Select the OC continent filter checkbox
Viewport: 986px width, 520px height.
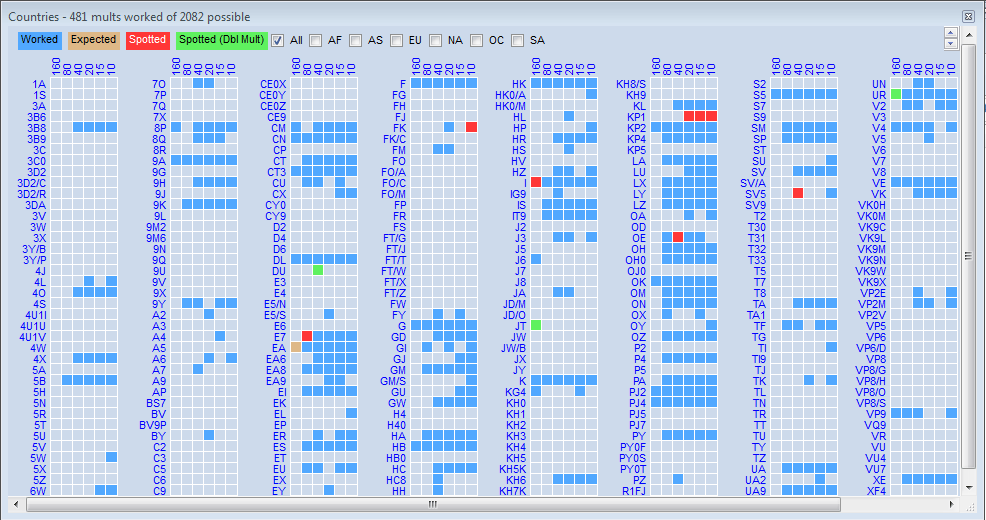477,40
